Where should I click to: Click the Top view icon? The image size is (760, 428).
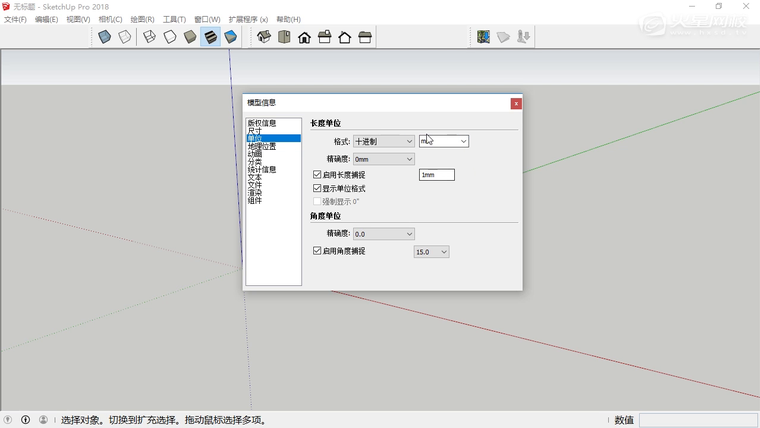pyautogui.click(x=284, y=37)
